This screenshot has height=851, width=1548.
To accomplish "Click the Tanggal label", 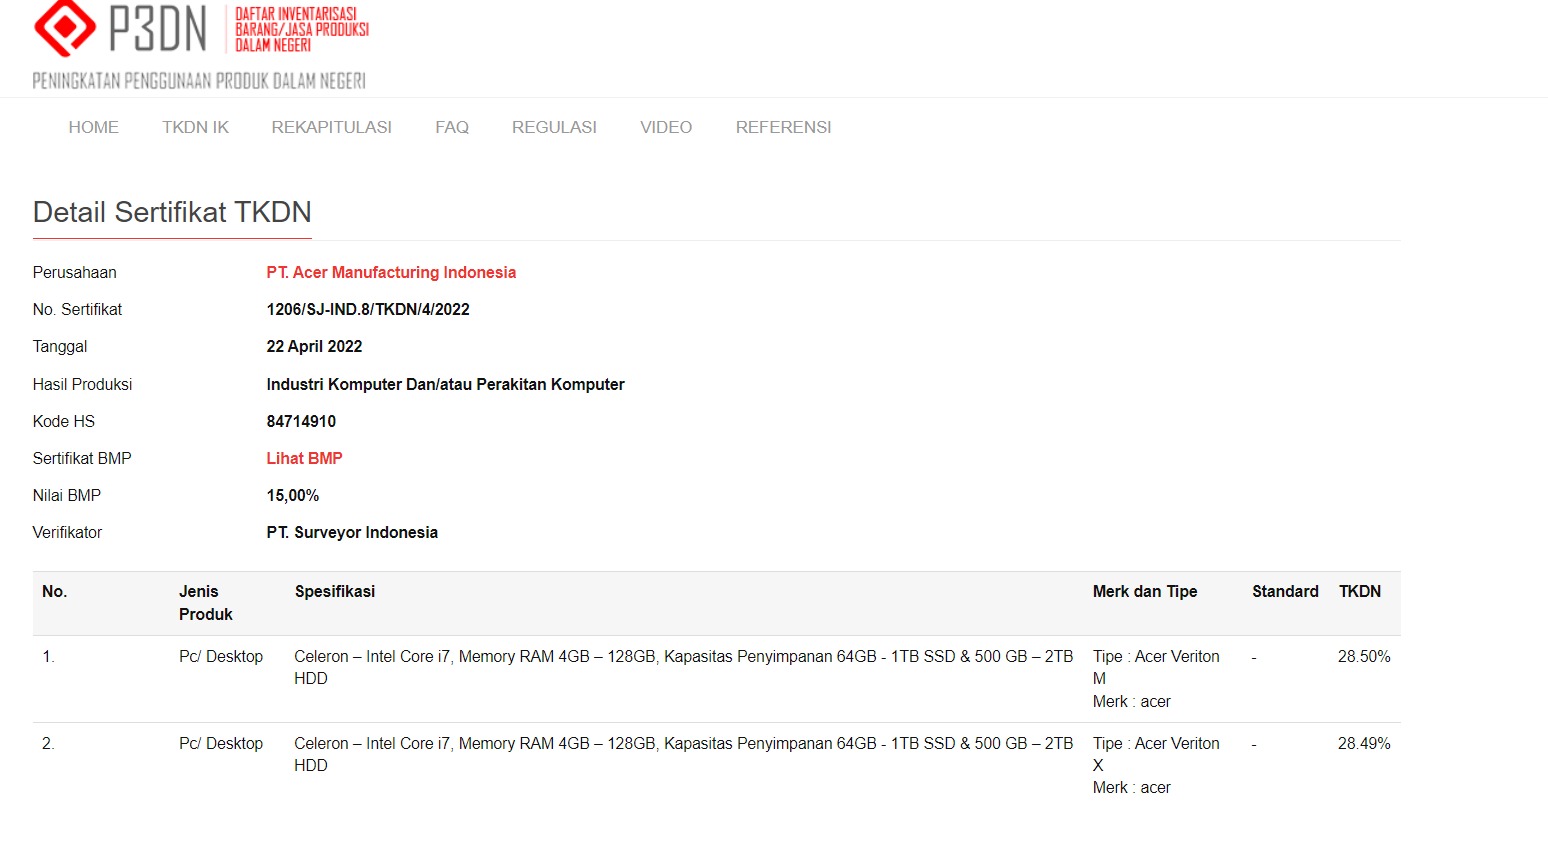I will [60, 346].
